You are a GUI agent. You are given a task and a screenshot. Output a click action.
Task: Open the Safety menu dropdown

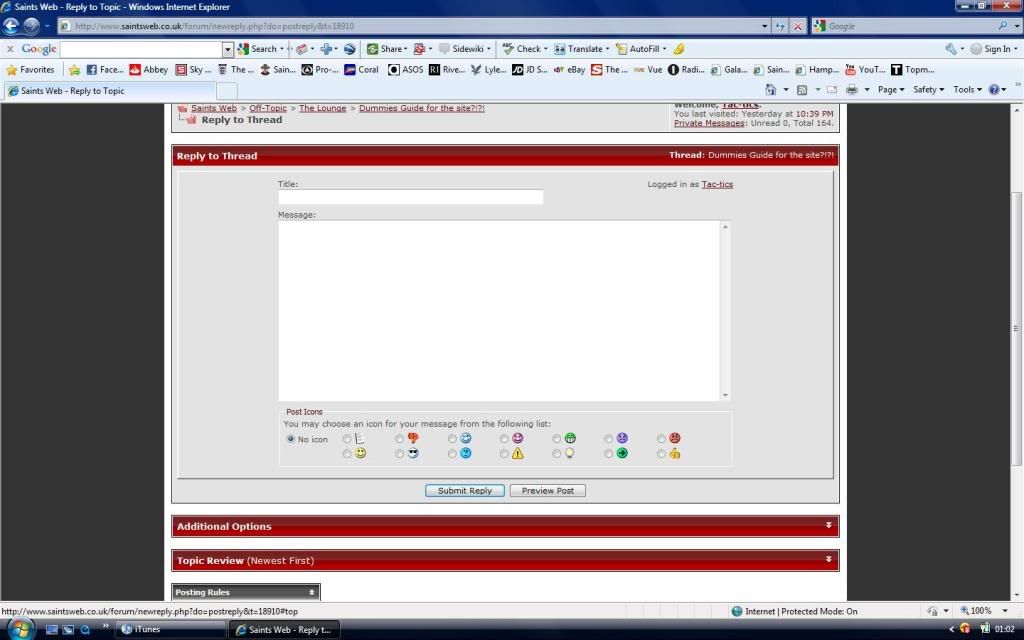click(928, 90)
